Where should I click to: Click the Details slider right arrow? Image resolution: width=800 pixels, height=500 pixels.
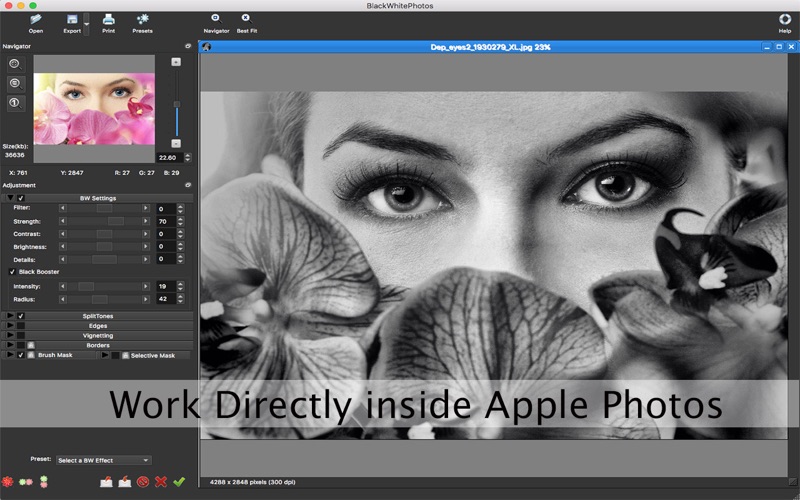pyautogui.click(x=146, y=260)
